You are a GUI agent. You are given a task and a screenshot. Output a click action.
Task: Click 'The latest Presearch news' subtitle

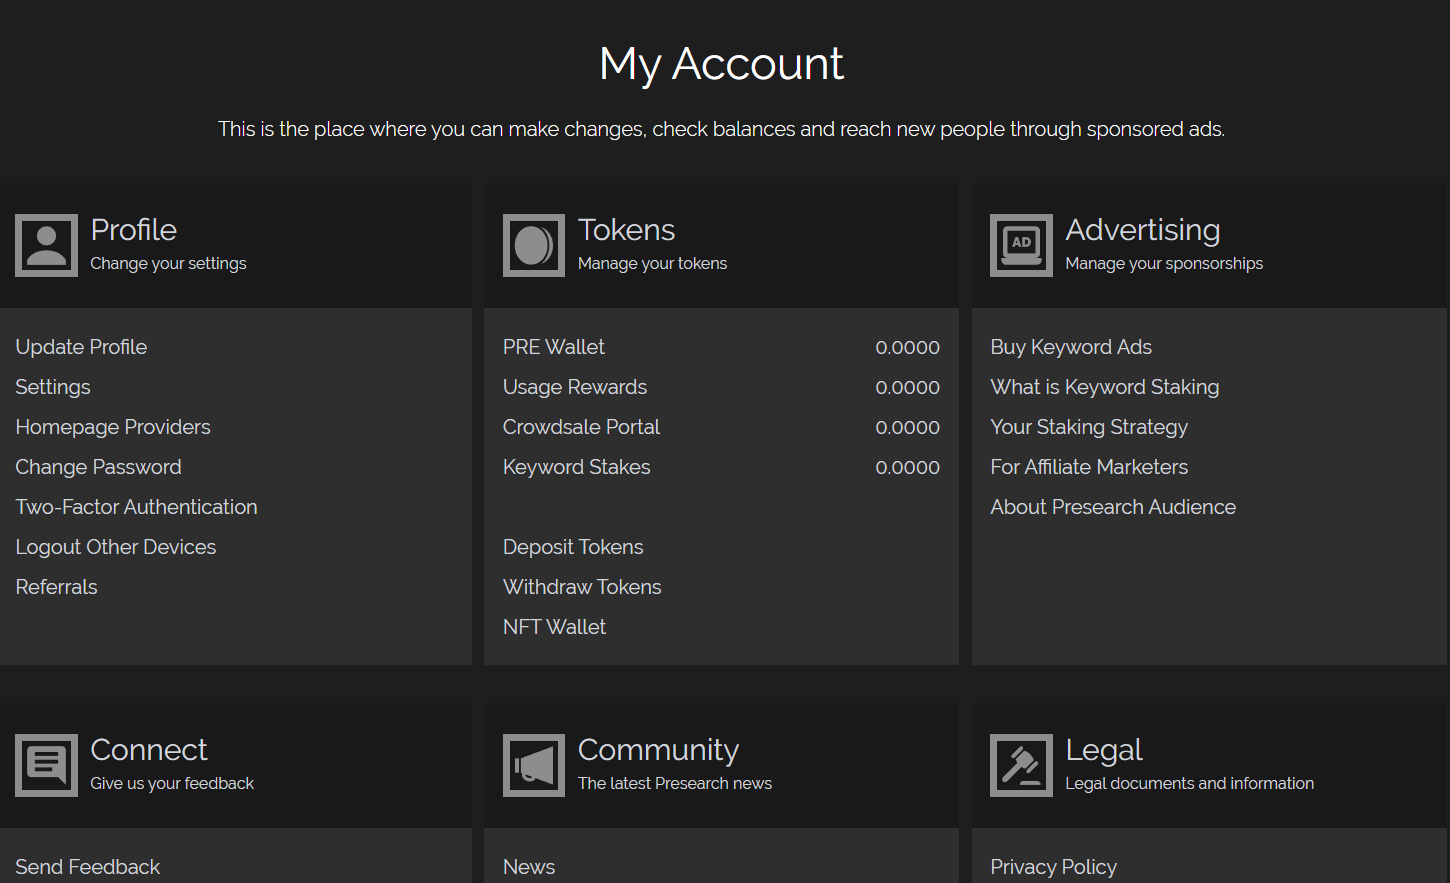(675, 784)
